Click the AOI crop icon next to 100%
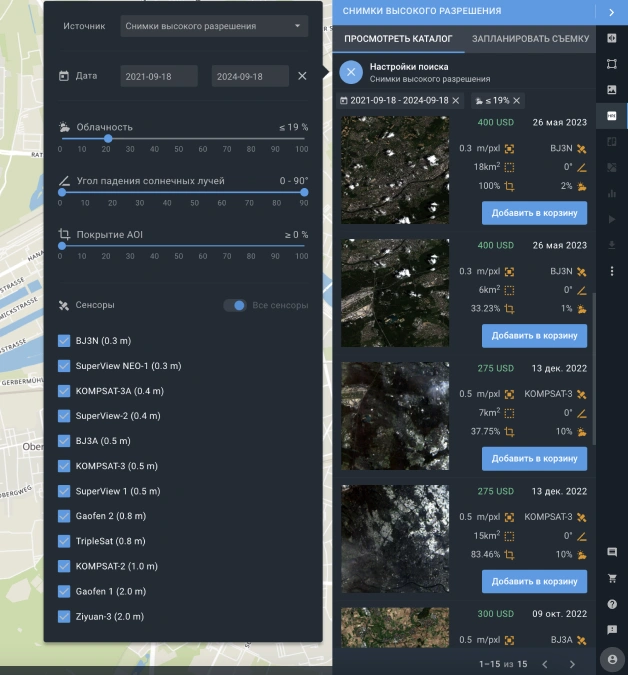628x675 pixels. pos(509,186)
